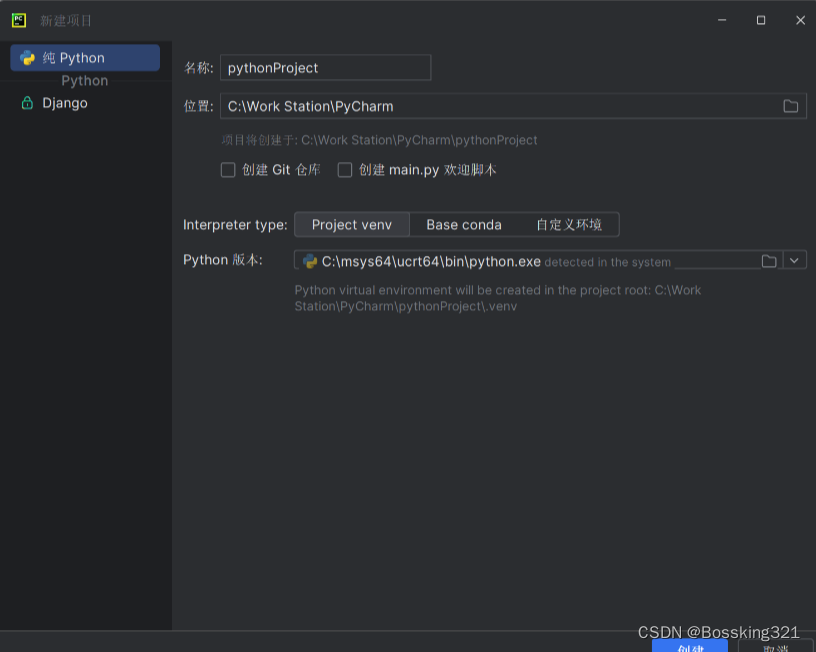816x652 pixels.
Task: Browse for project location folder
Action: tap(790, 106)
